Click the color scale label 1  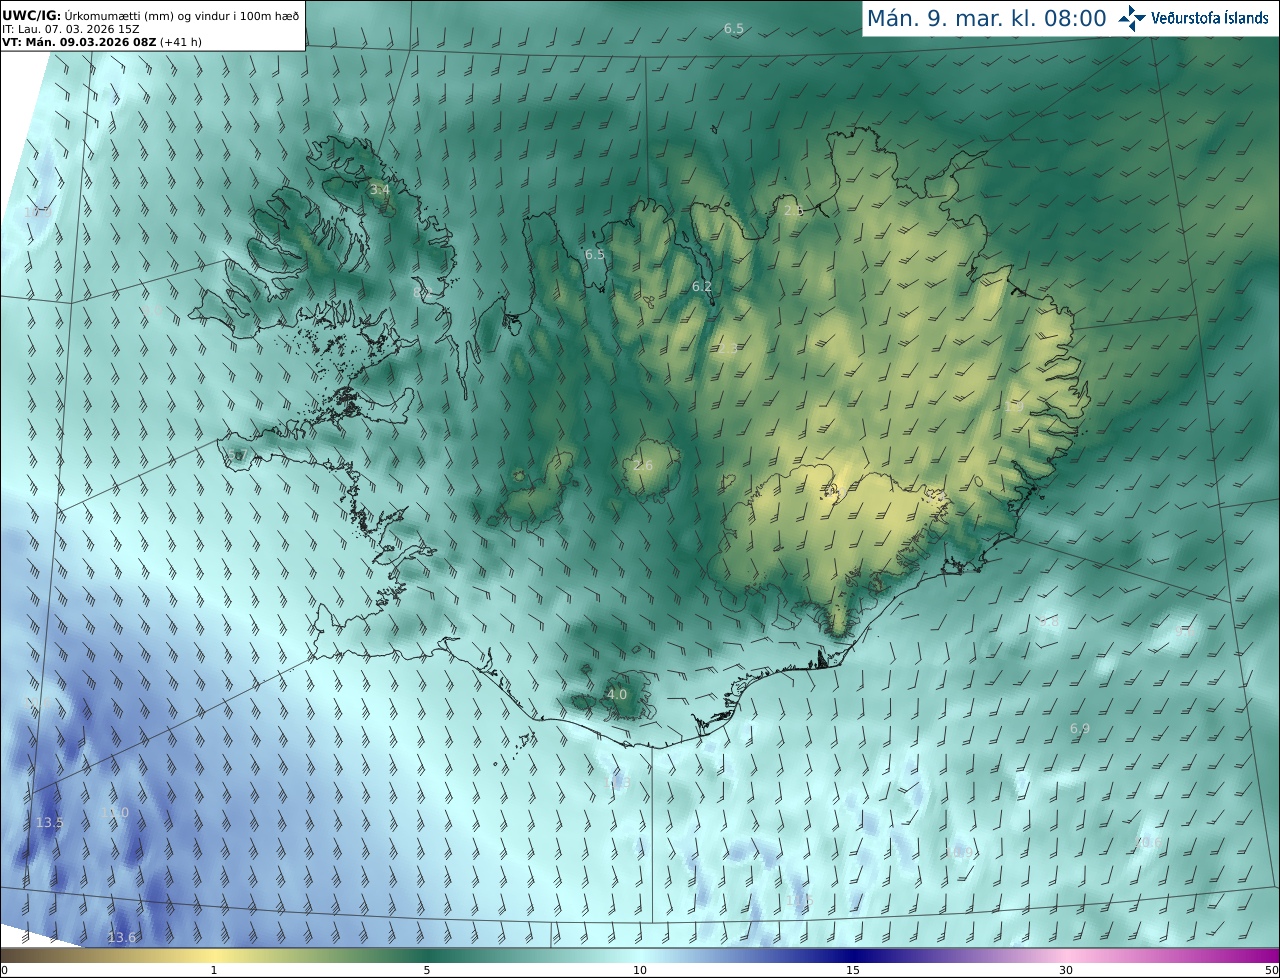click(214, 970)
